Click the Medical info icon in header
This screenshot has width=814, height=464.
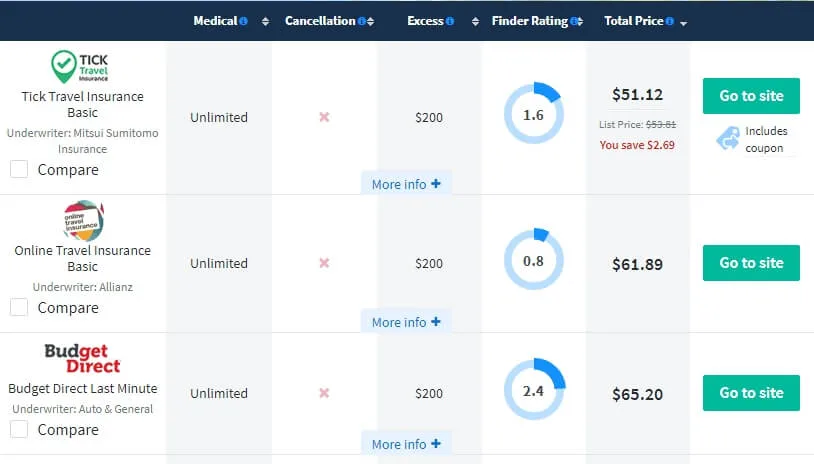tap(243, 21)
